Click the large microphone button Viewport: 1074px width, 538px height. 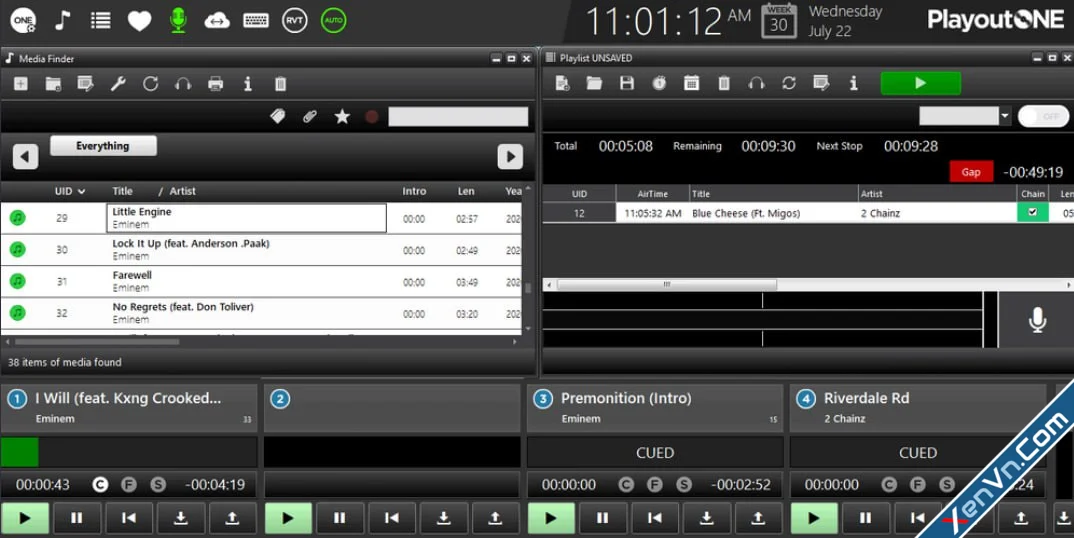pyautogui.click(x=1037, y=320)
